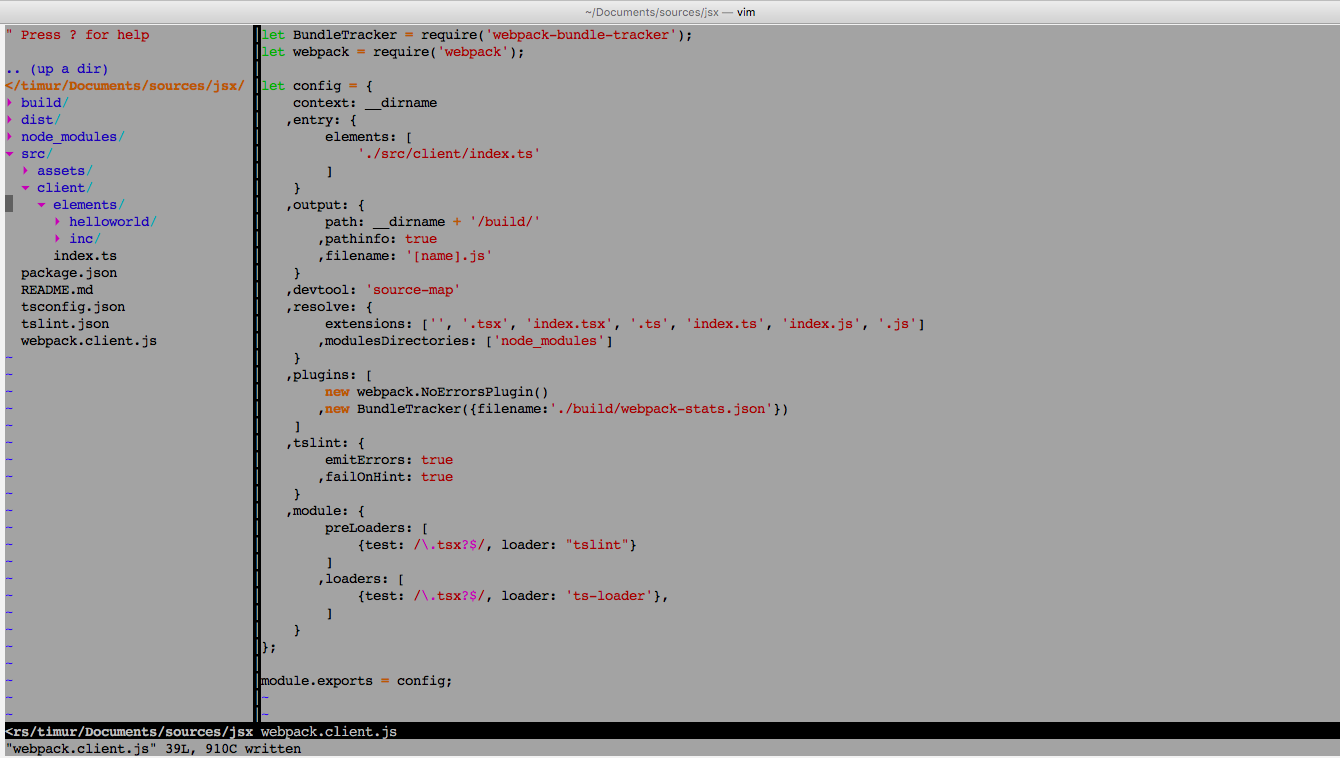This screenshot has width=1340, height=758.
Task: Click the '39L, 910C written' message
Action: [x=233, y=749]
